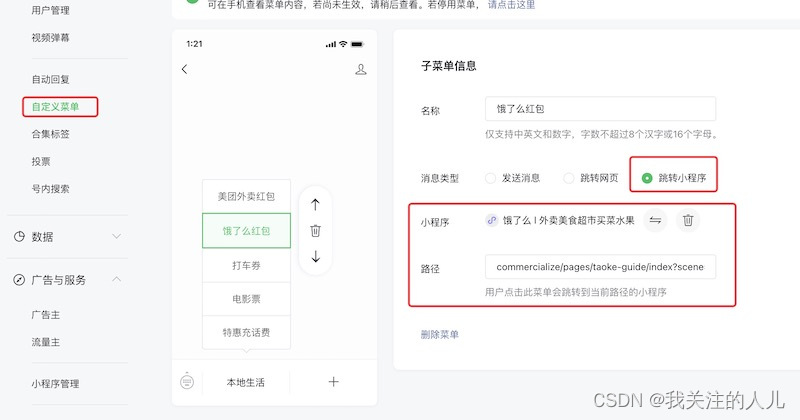Select 饿了么红包 submenu item
Screen dimensions: 800x420
point(246,231)
